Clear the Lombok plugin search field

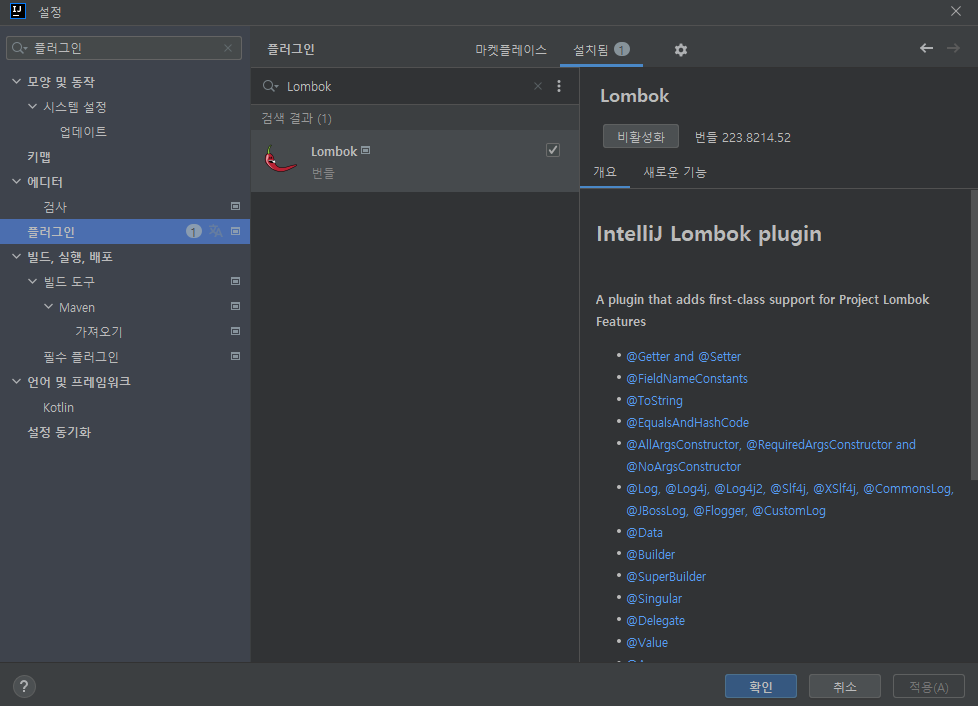coord(538,86)
